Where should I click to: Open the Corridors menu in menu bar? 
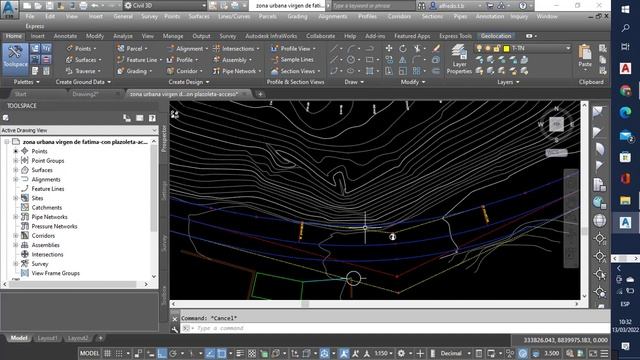[399, 16]
